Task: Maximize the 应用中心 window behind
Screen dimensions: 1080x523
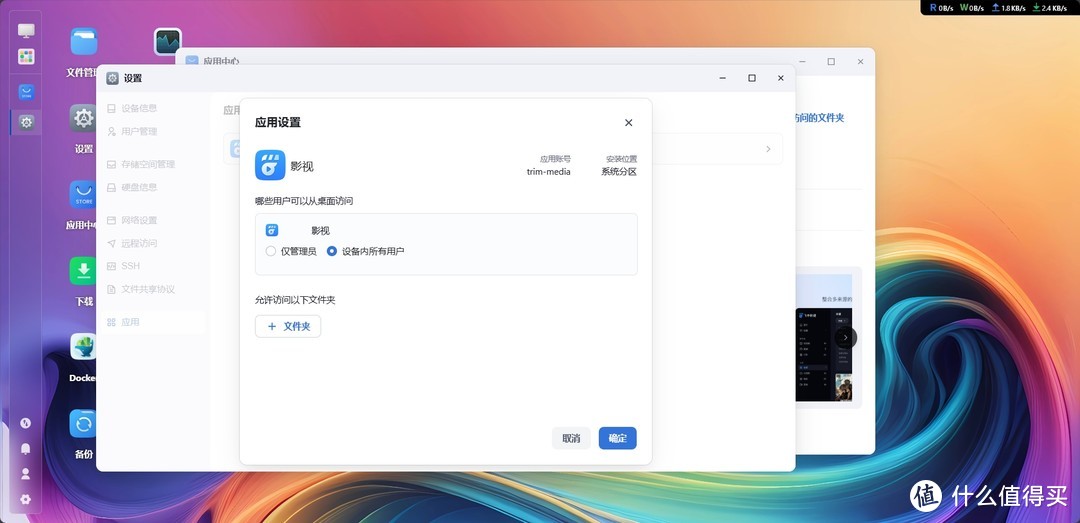Action: tap(831, 61)
